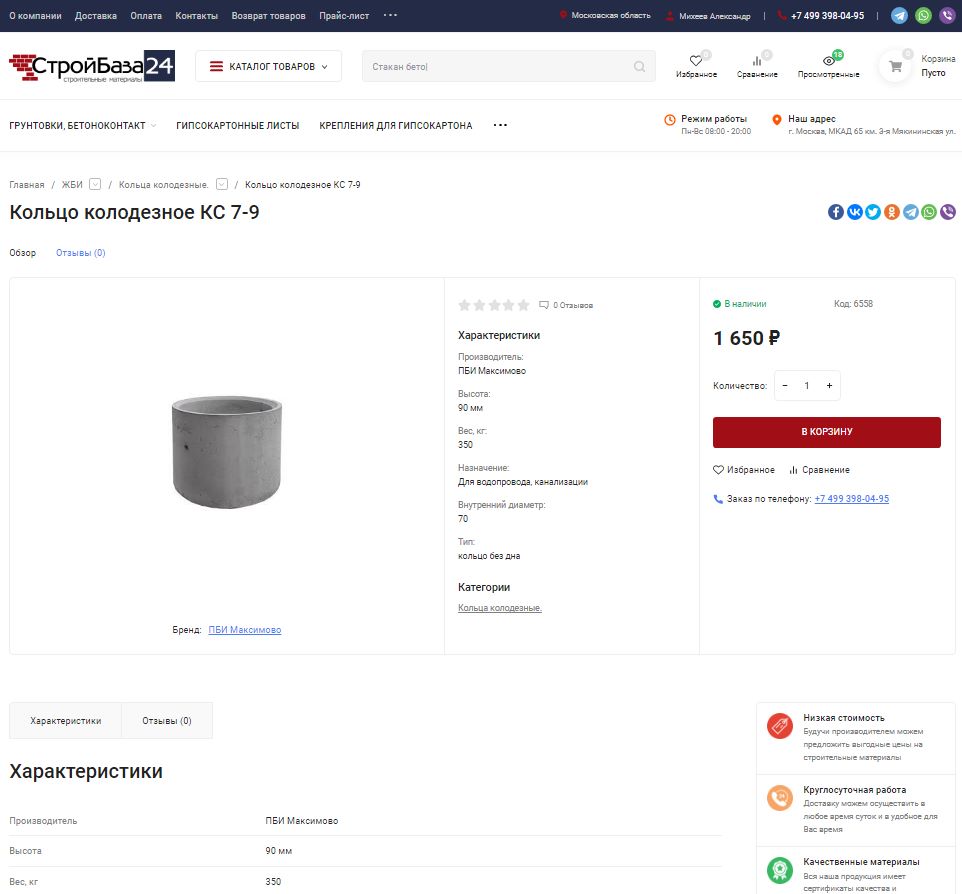Open О компании menu item

35,16
